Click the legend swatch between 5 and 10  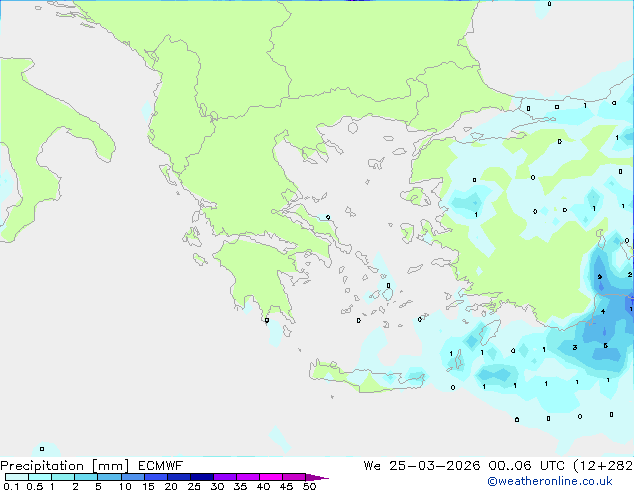(110, 477)
